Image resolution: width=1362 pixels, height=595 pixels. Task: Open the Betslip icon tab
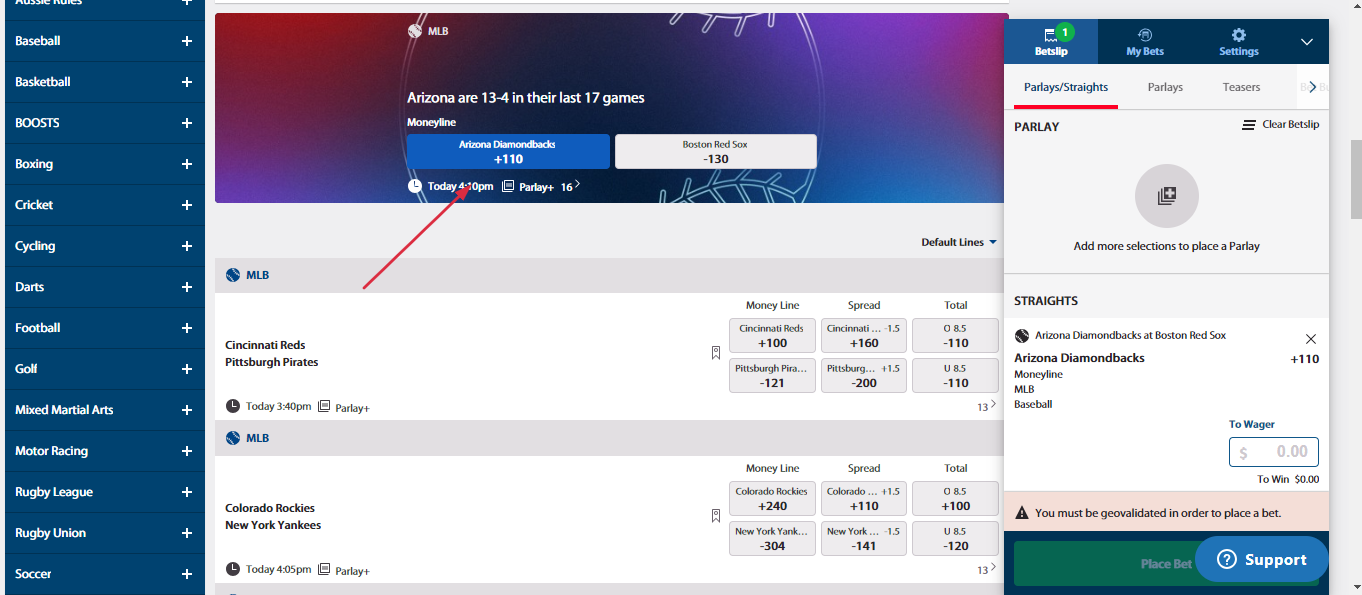pyautogui.click(x=1050, y=41)
